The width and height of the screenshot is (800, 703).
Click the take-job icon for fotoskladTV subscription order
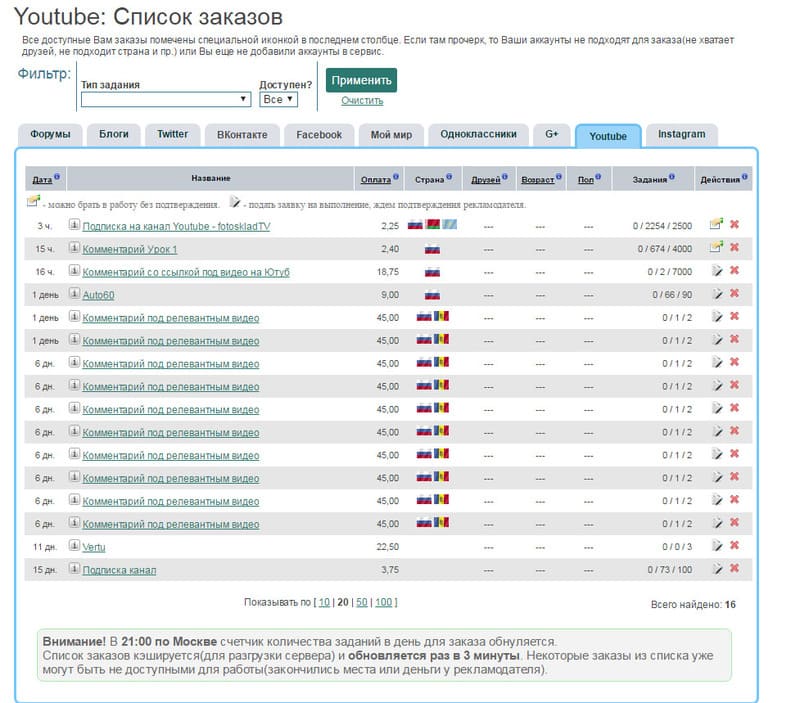[716, 225]
